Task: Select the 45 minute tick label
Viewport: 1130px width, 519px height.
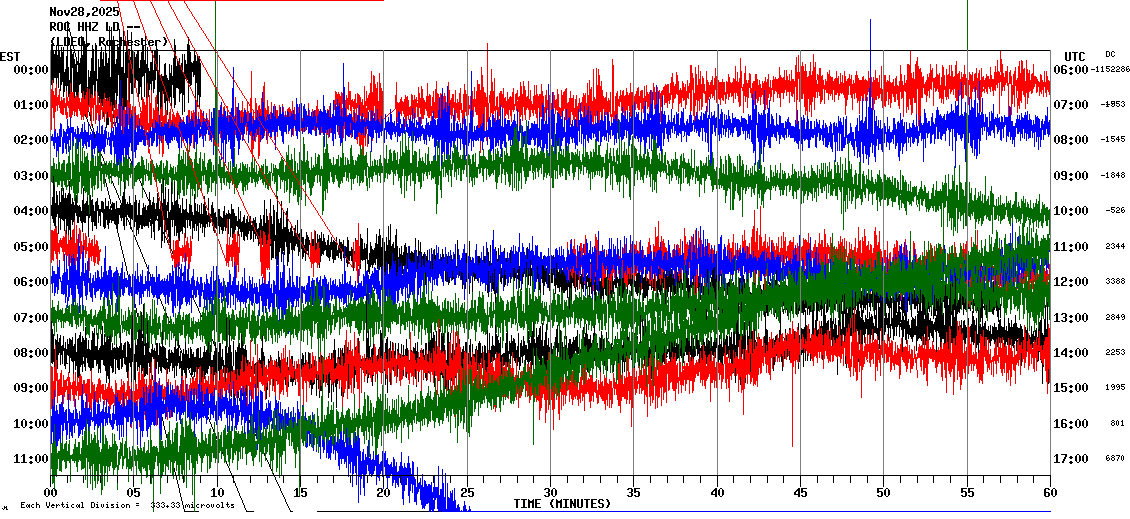Action: coord(800,493)
